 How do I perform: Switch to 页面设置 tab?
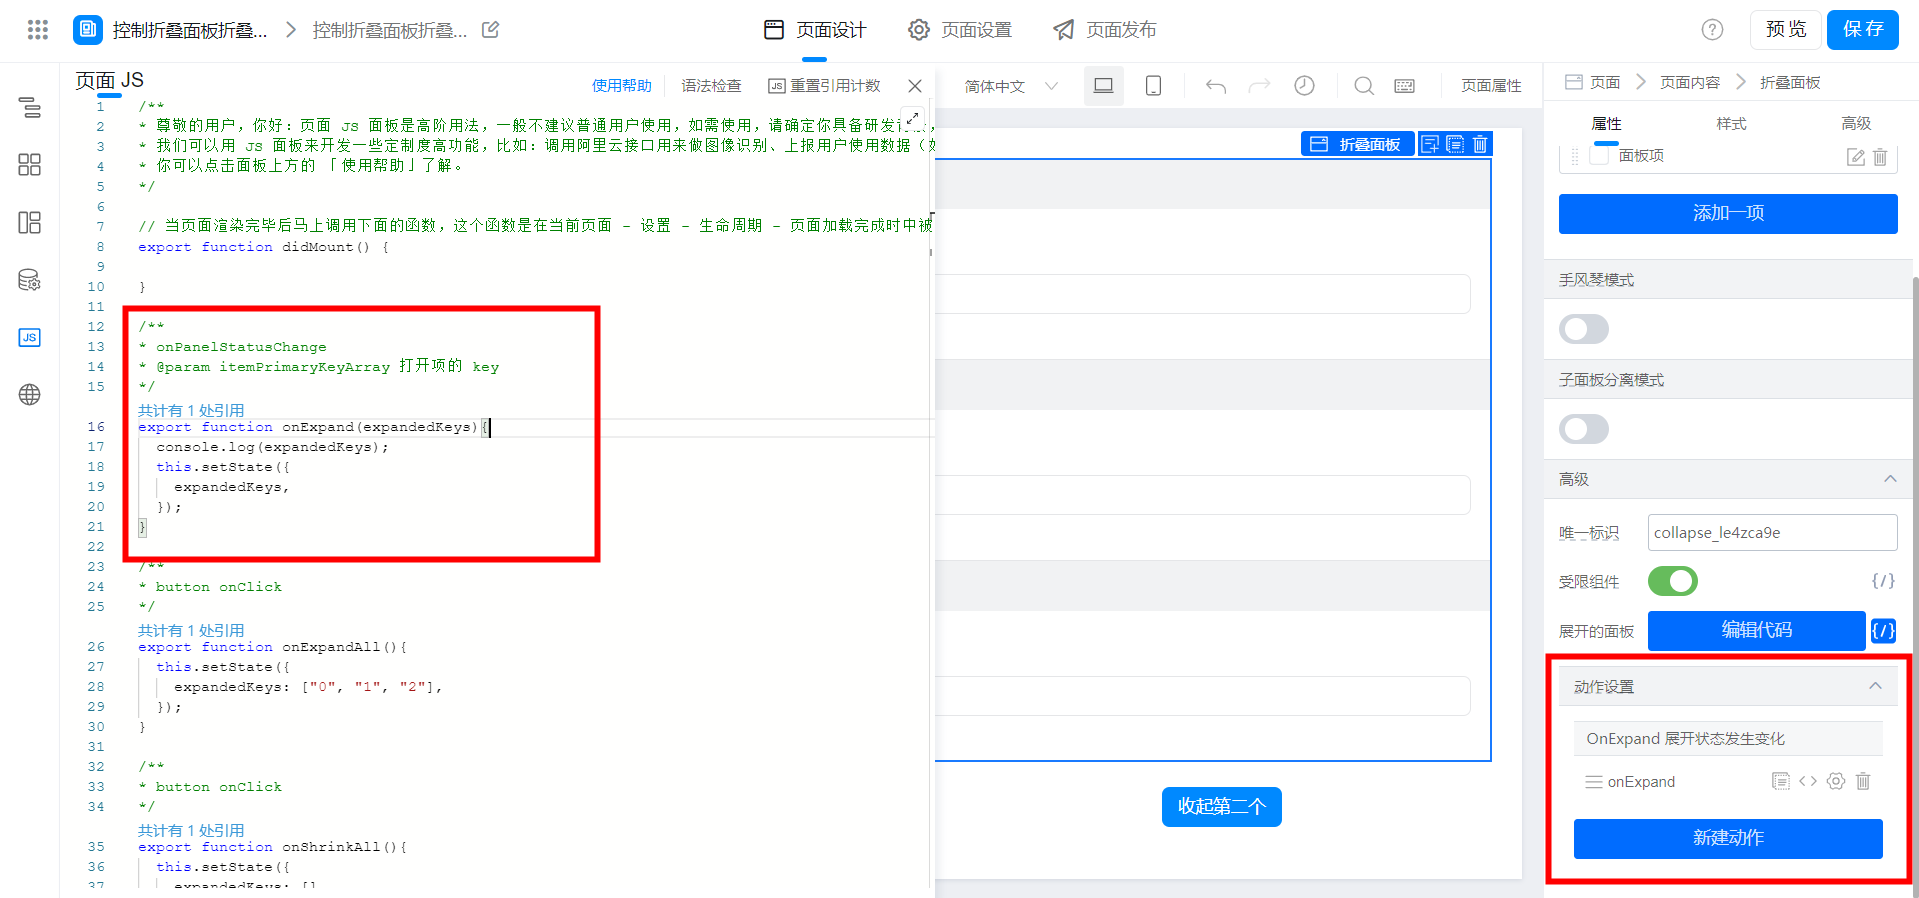pos(960,30)
